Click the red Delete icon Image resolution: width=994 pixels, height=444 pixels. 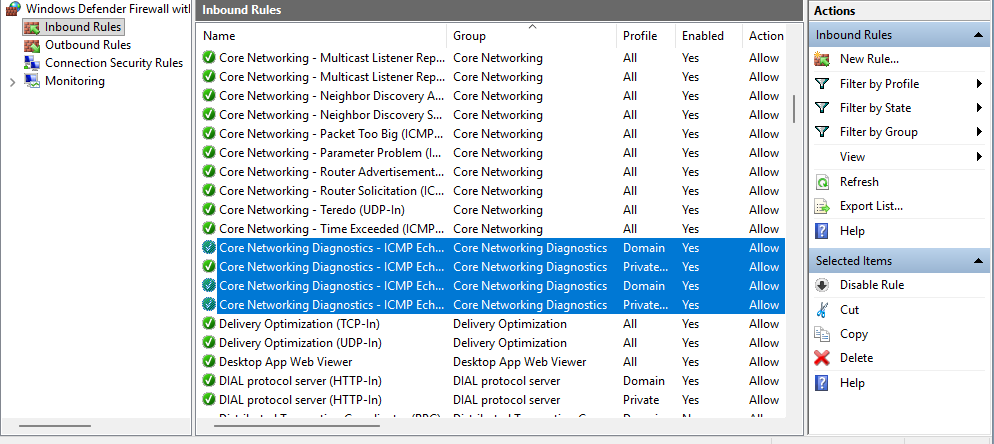click(x=822, y=358)
